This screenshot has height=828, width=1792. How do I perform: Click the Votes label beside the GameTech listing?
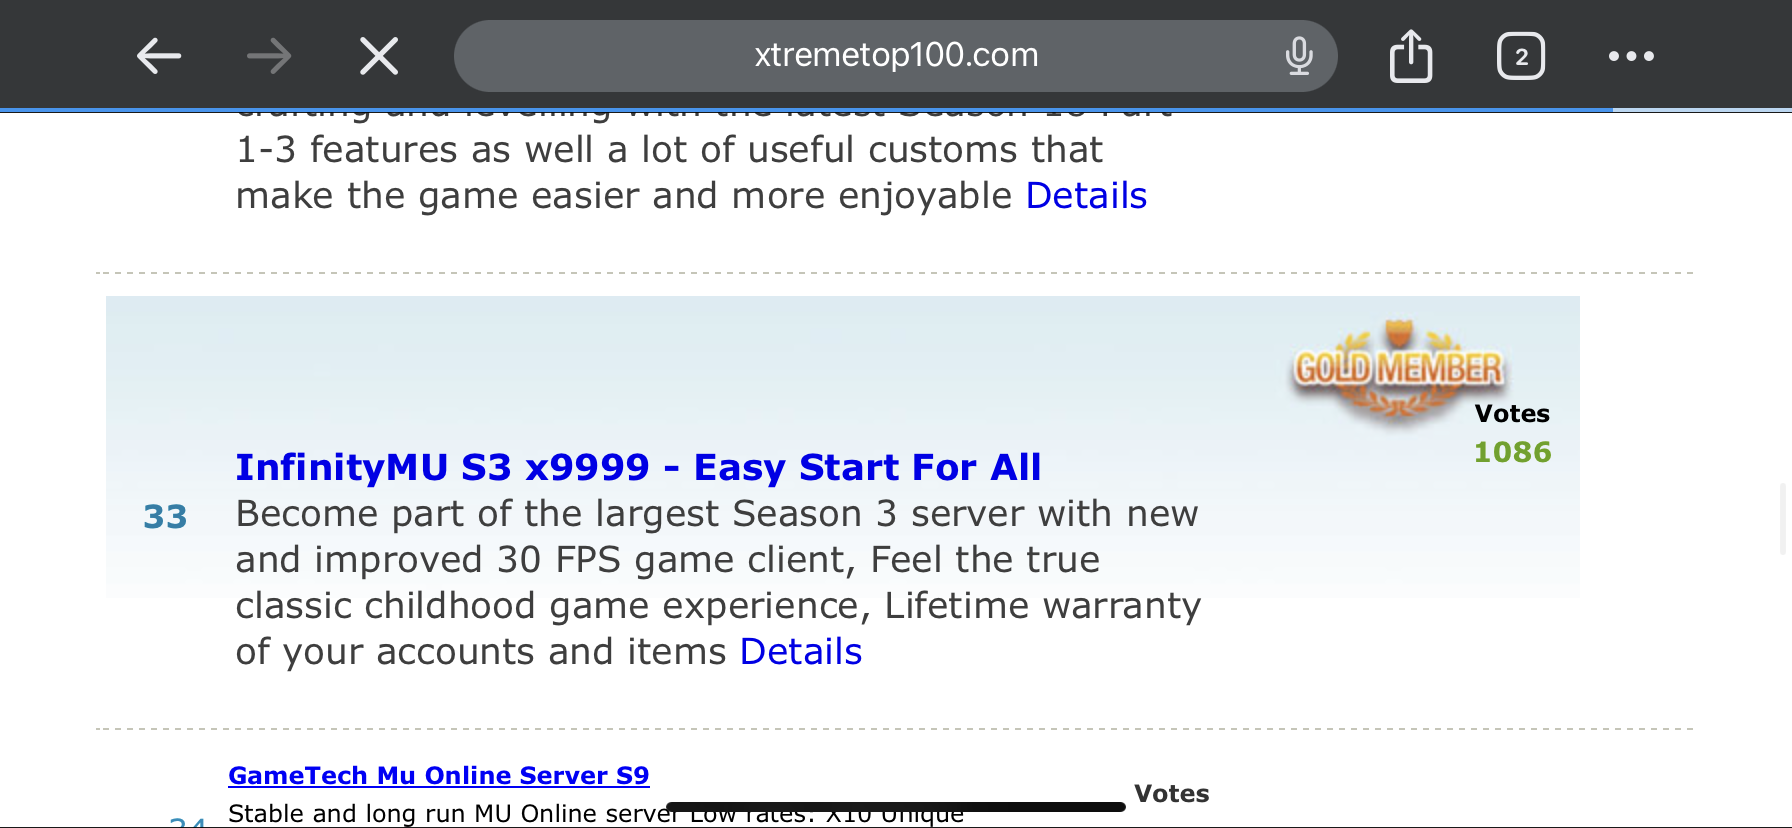coord(1172,794)
